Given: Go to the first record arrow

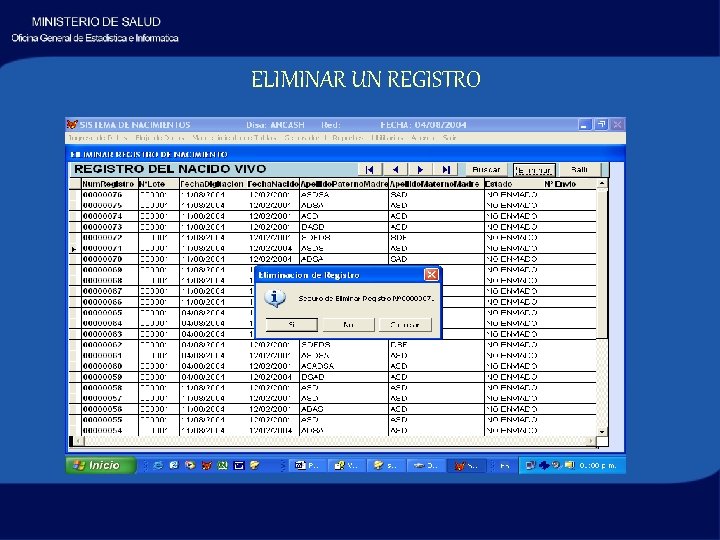Looking at the screenshot, I should point(370,169).
